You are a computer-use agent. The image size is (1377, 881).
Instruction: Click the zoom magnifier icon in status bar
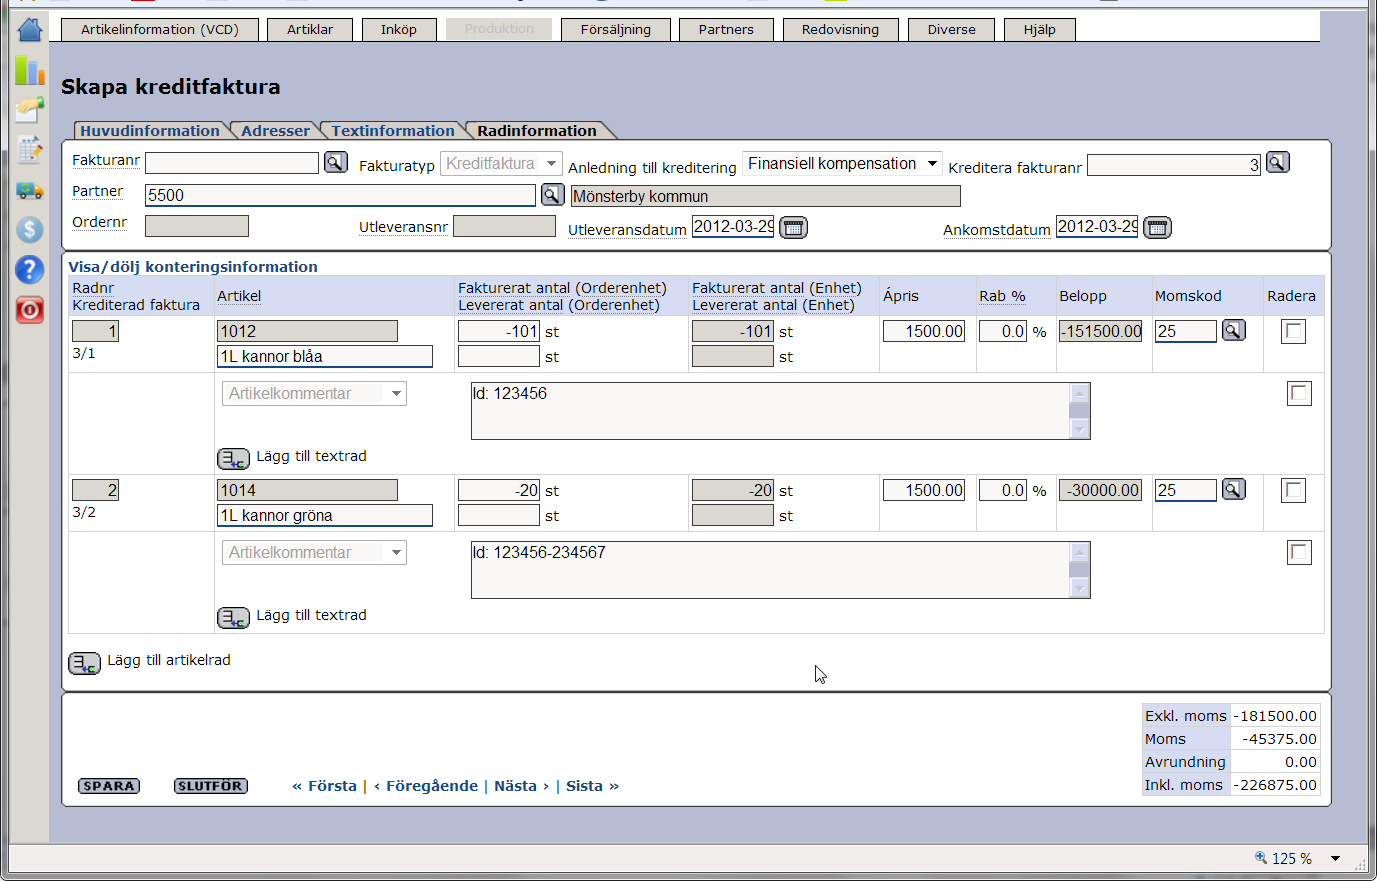click(1261, 857)
